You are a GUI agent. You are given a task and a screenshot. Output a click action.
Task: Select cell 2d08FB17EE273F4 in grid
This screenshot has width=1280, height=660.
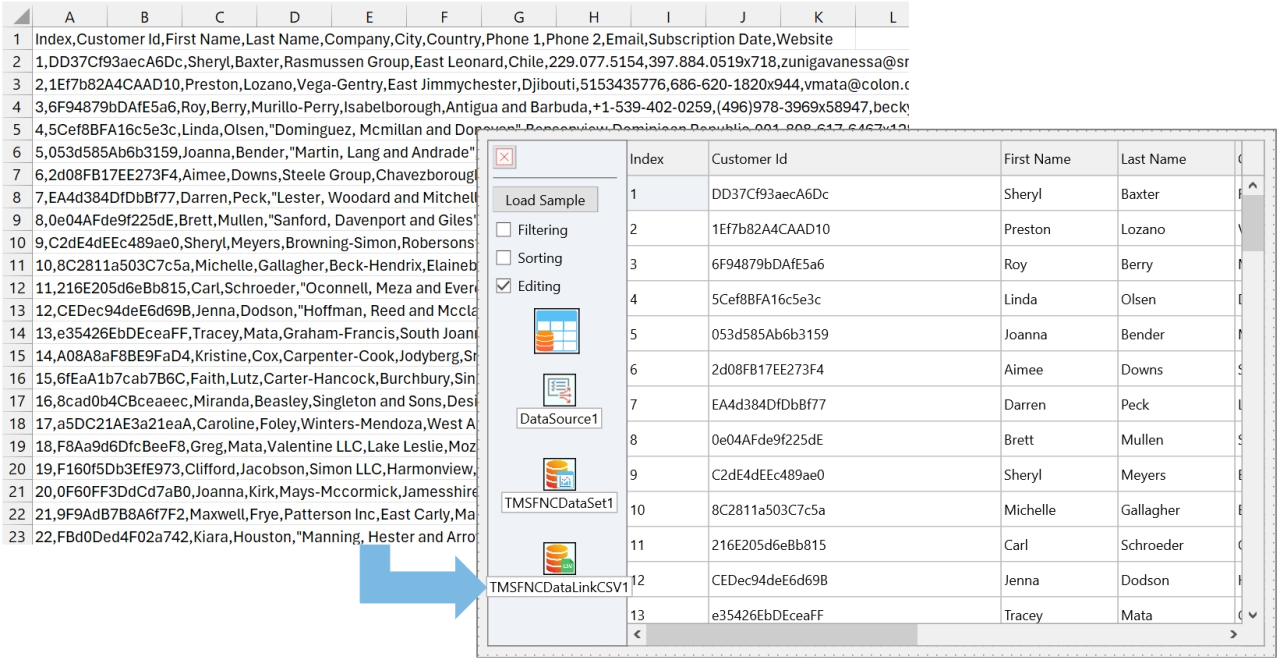(854, 370)
